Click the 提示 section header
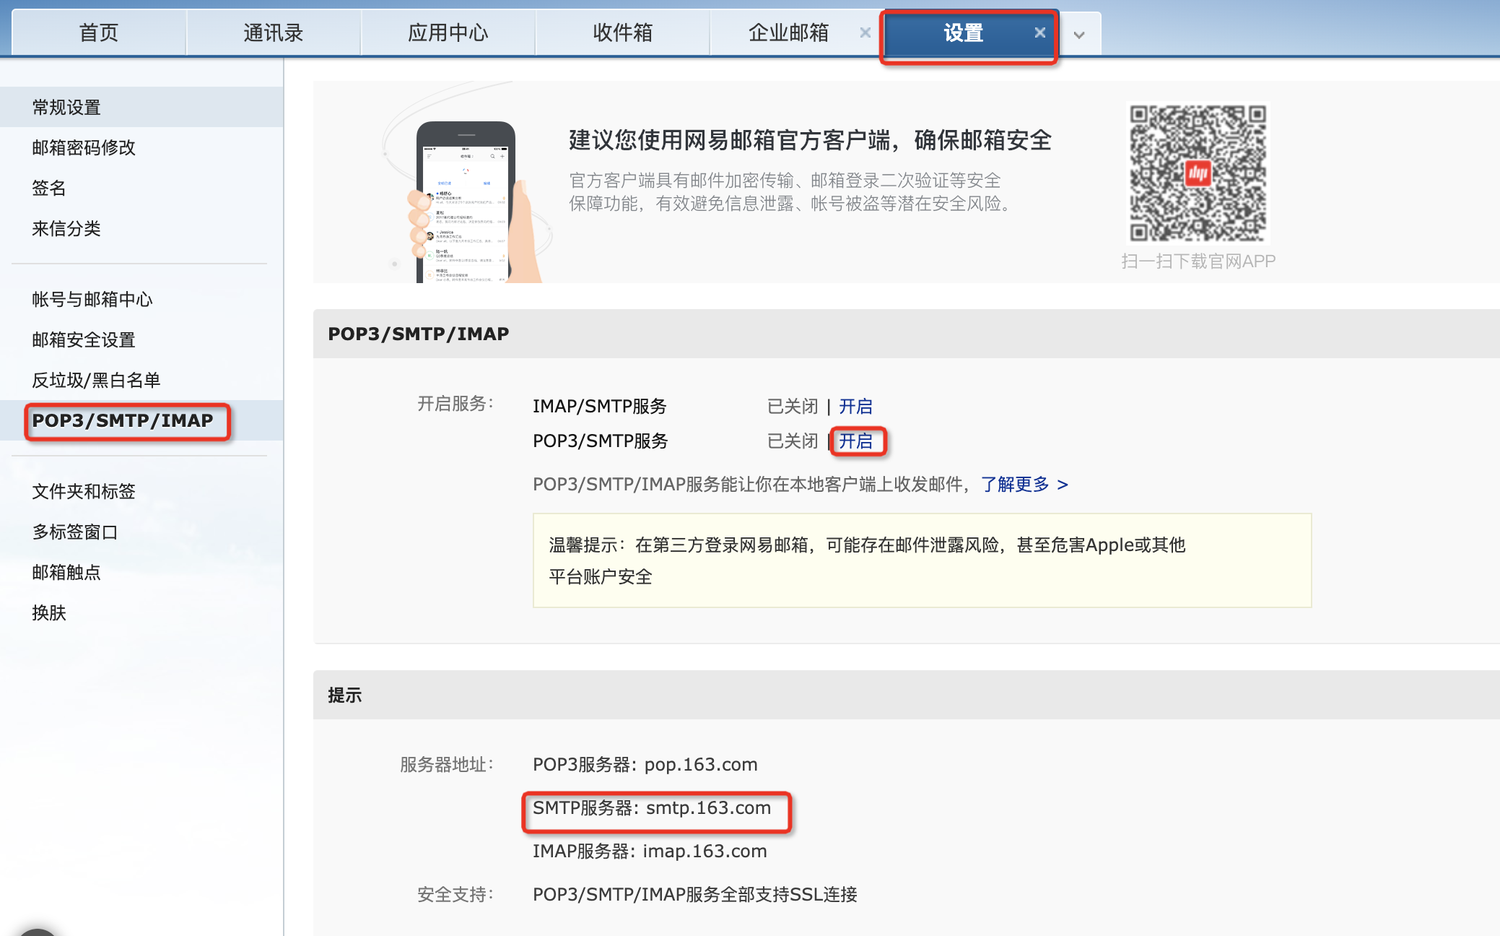Screen dimensions: 1500x936 [x=345, y=695]
